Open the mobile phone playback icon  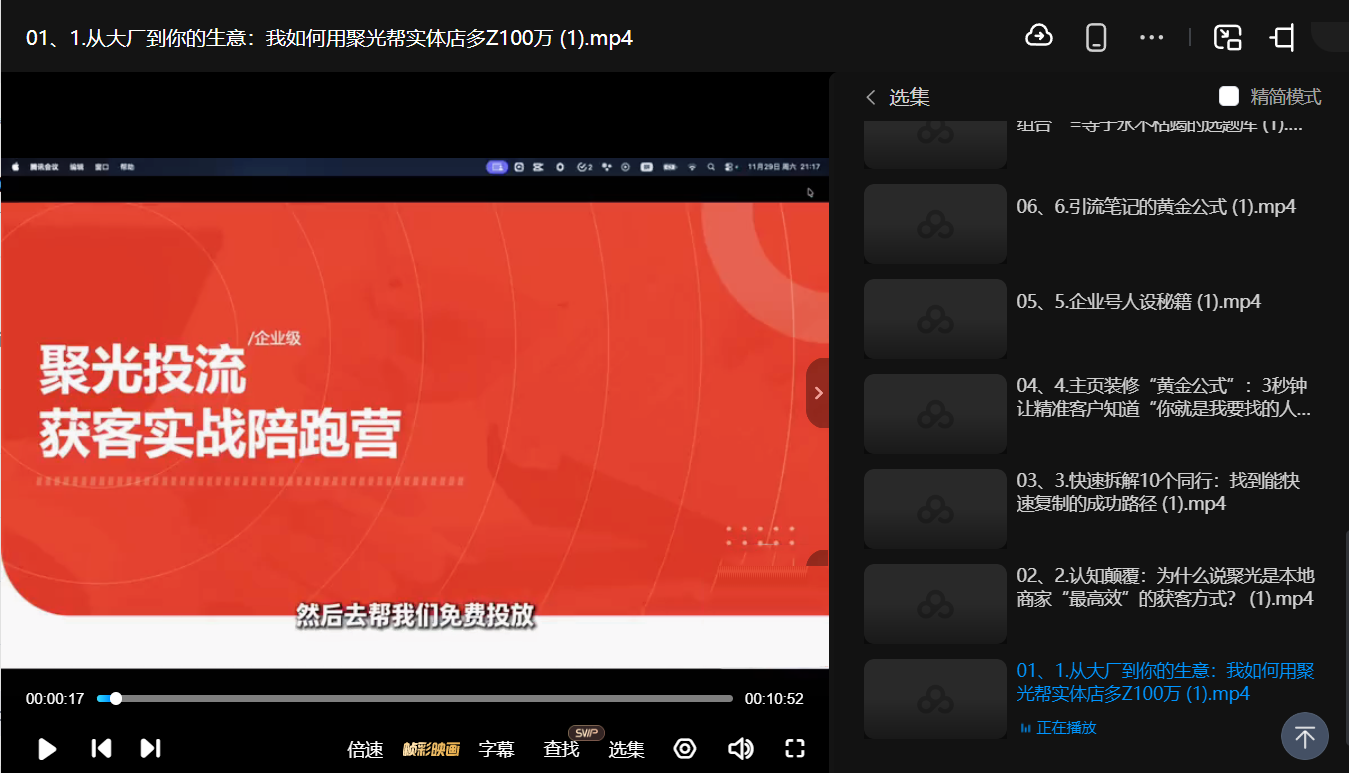tap(1096, 38)
